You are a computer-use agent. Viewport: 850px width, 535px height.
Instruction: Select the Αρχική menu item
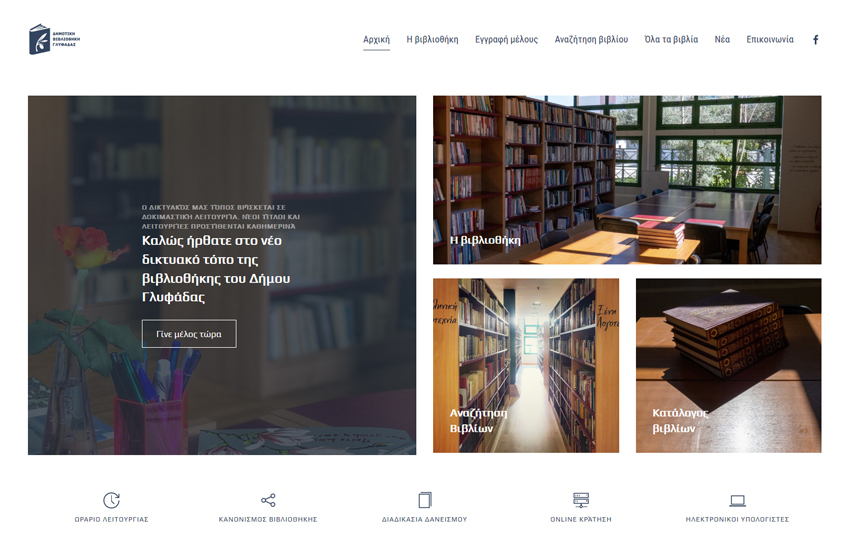pyautogui.click(x=376, y=40)
